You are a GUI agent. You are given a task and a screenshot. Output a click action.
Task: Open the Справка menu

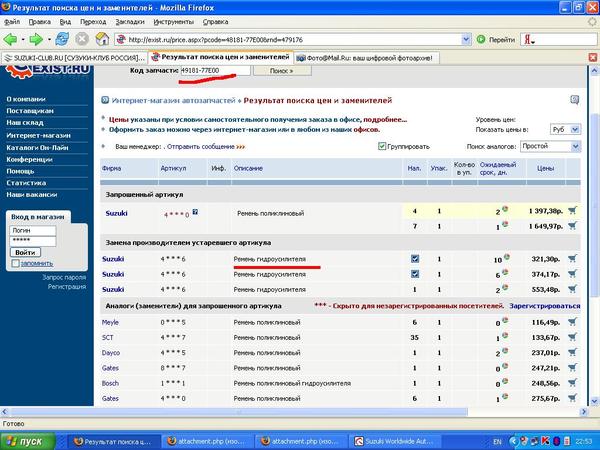[x=215, y=22]
